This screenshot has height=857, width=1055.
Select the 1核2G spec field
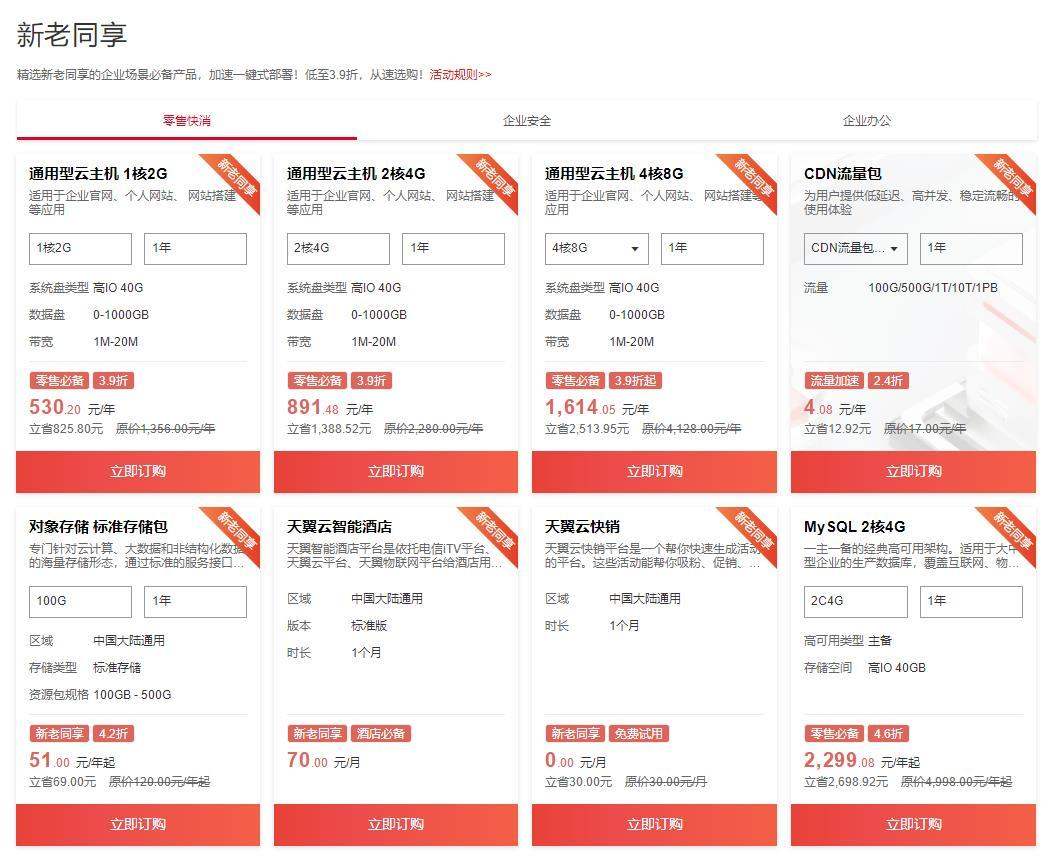pos(80,248)
